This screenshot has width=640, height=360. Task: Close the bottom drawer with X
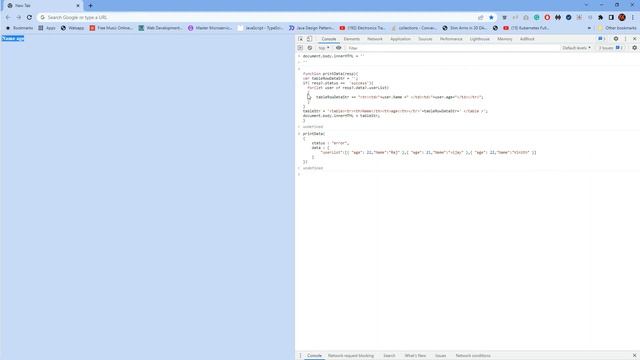(634, 356)
